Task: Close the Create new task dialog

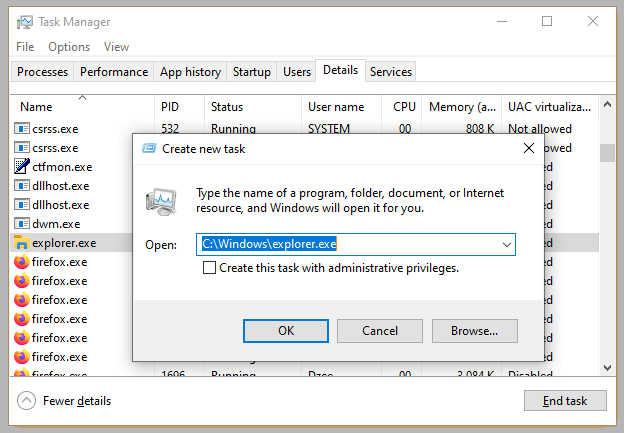Action: coord(528,148)
